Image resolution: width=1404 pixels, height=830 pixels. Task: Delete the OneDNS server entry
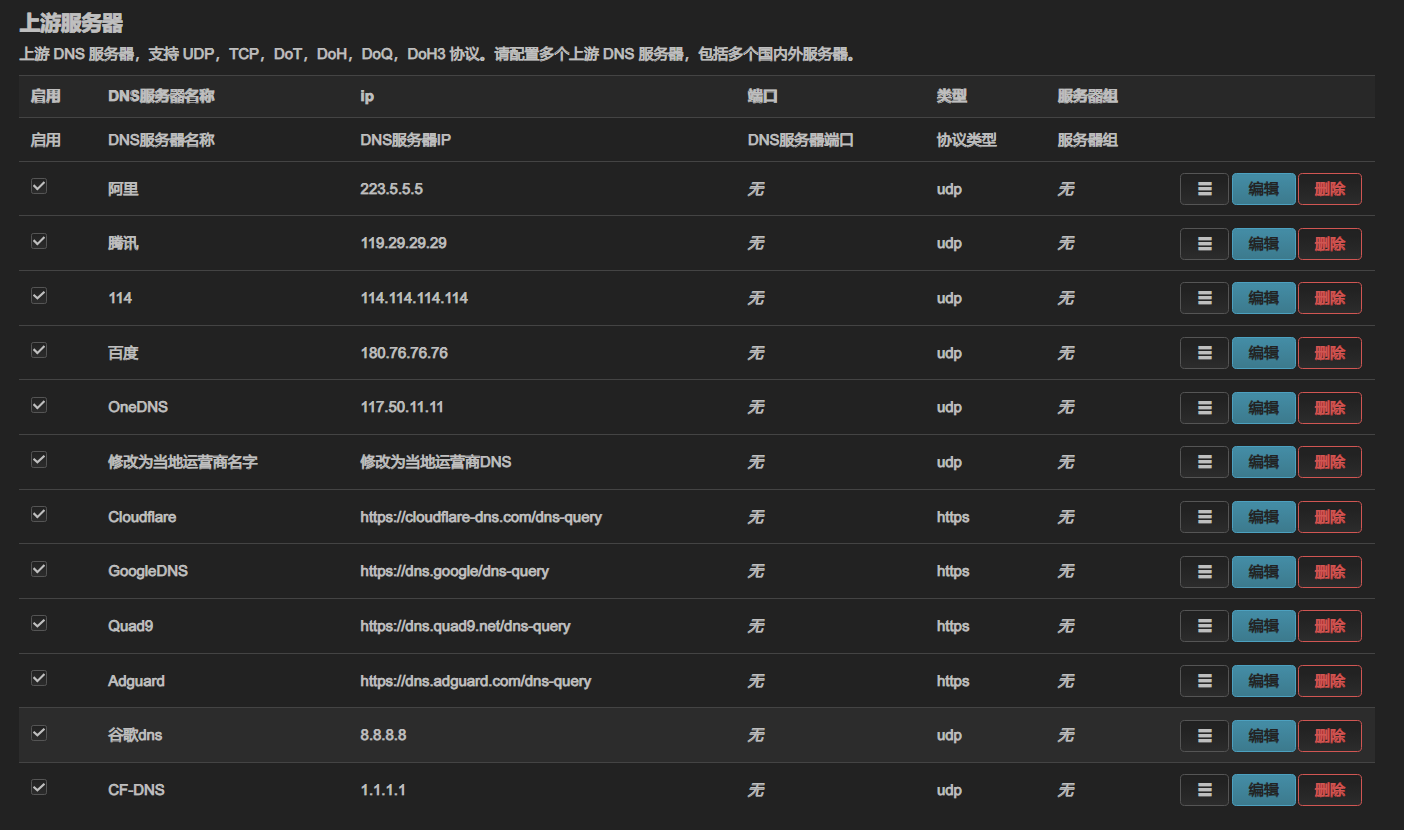coord(1329,407)
